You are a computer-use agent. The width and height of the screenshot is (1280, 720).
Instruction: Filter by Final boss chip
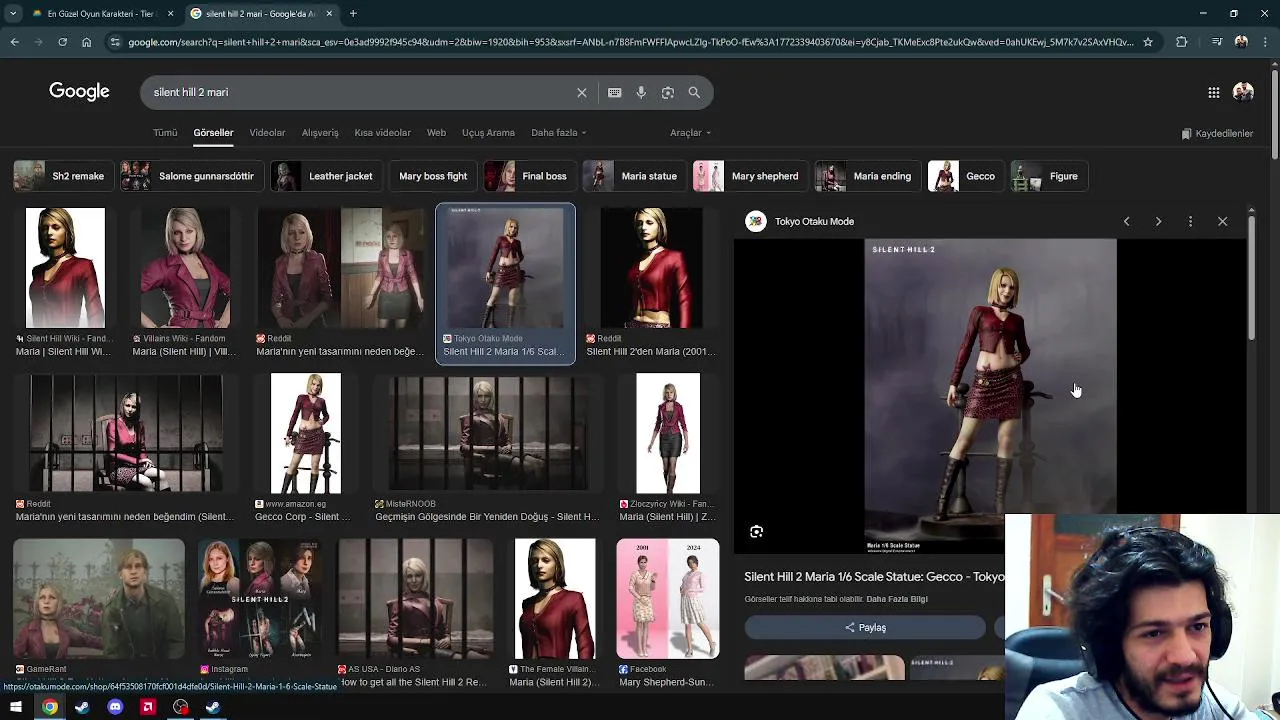click(x=528, y=176)
